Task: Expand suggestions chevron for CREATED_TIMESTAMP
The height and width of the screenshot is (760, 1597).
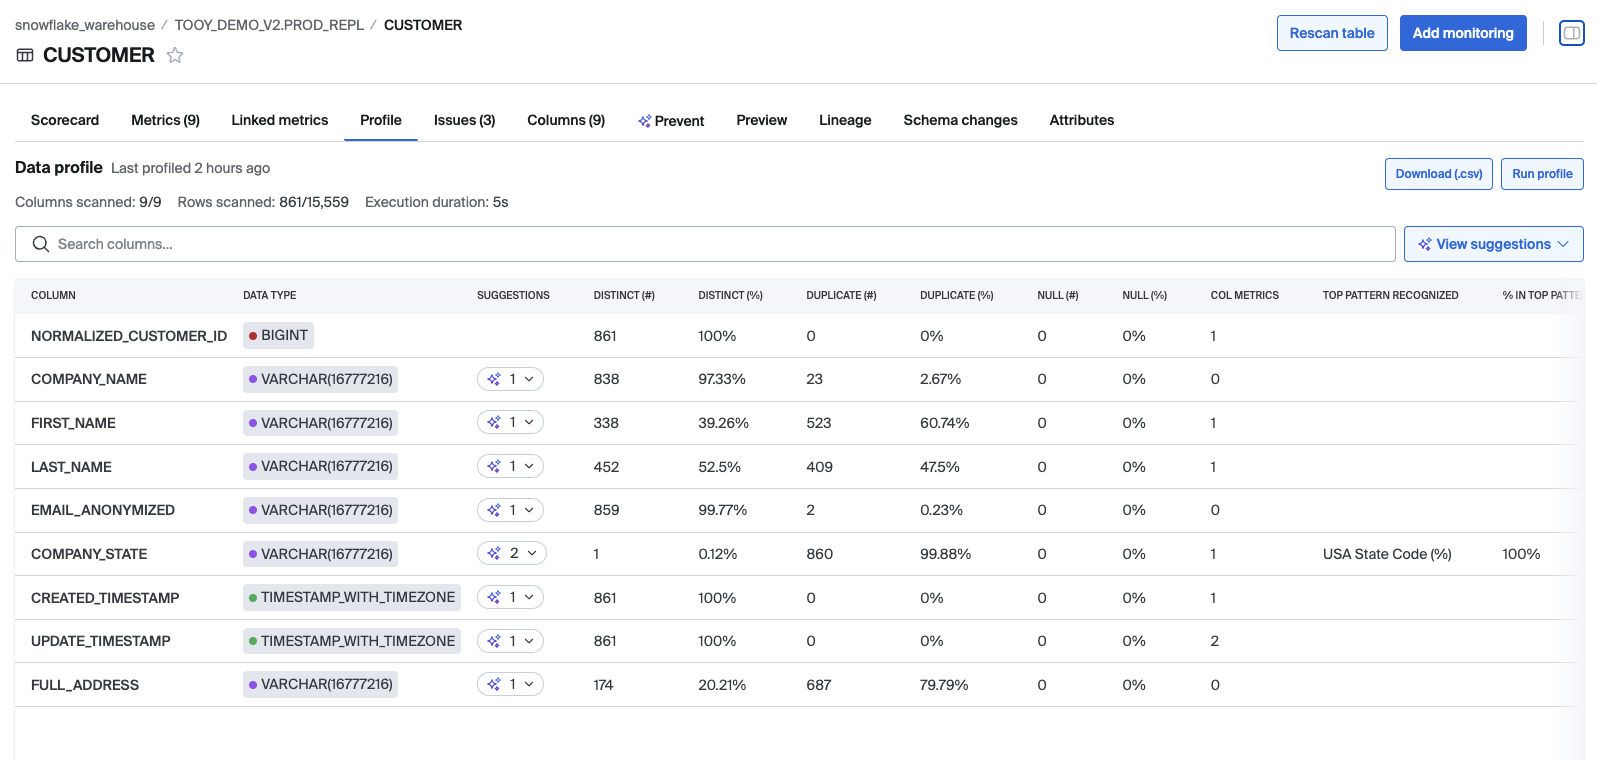Action: (x=529, y=597)
